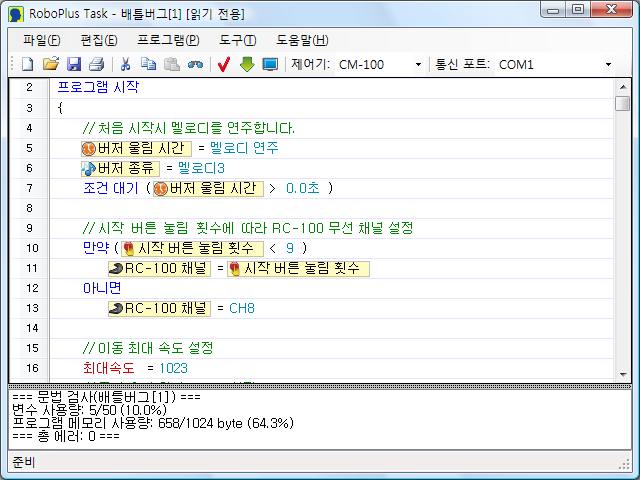
Task: Open the 도움말 menu
Action: point(302,40)
